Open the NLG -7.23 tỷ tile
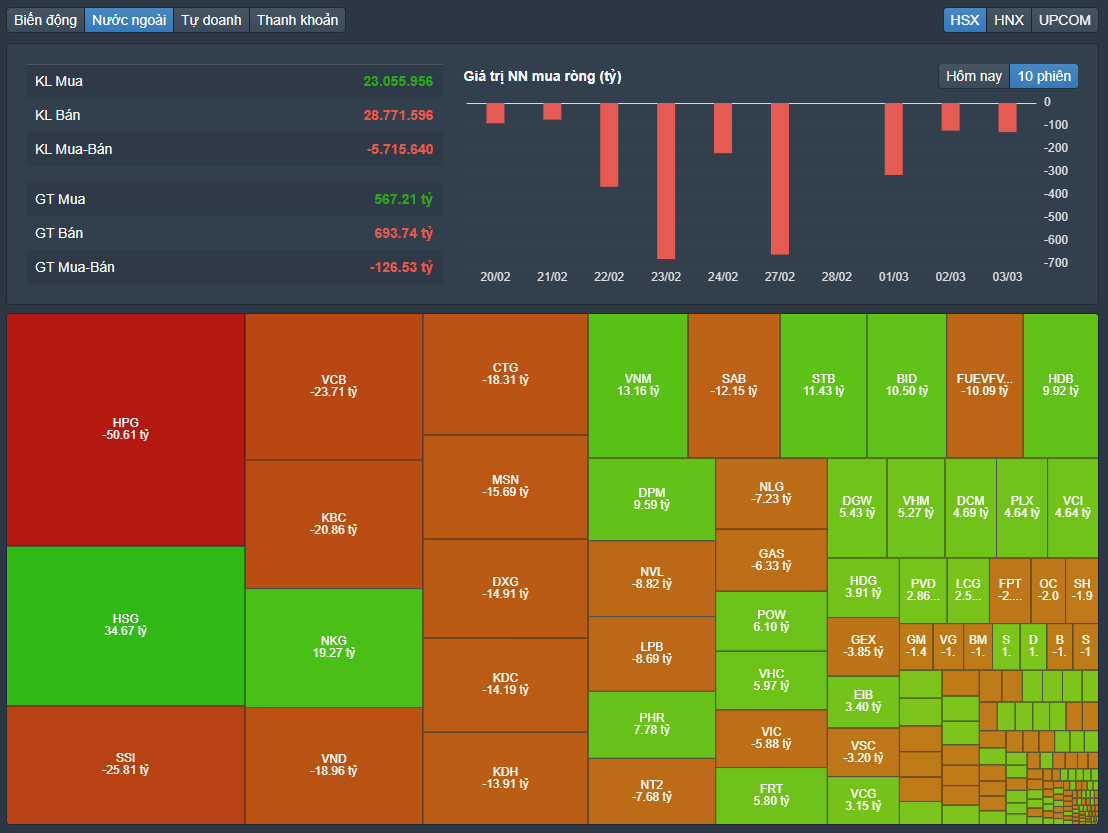 771,493
